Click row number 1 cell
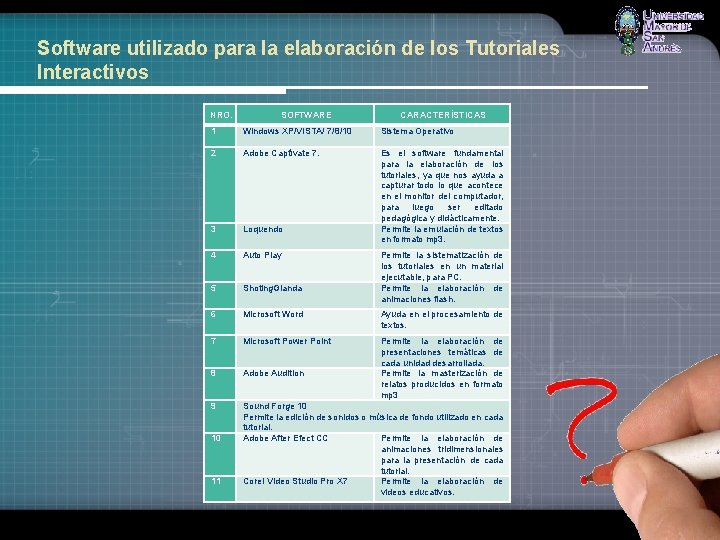 220,135
